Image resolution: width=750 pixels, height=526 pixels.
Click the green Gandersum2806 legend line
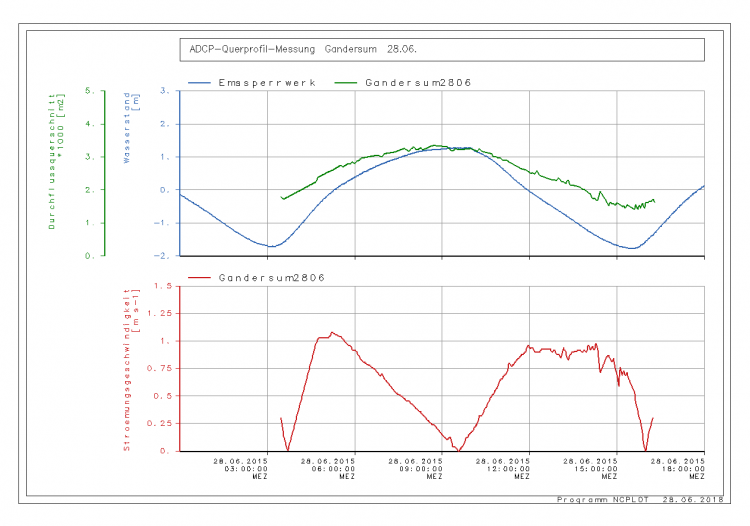(x=345, y=82)
